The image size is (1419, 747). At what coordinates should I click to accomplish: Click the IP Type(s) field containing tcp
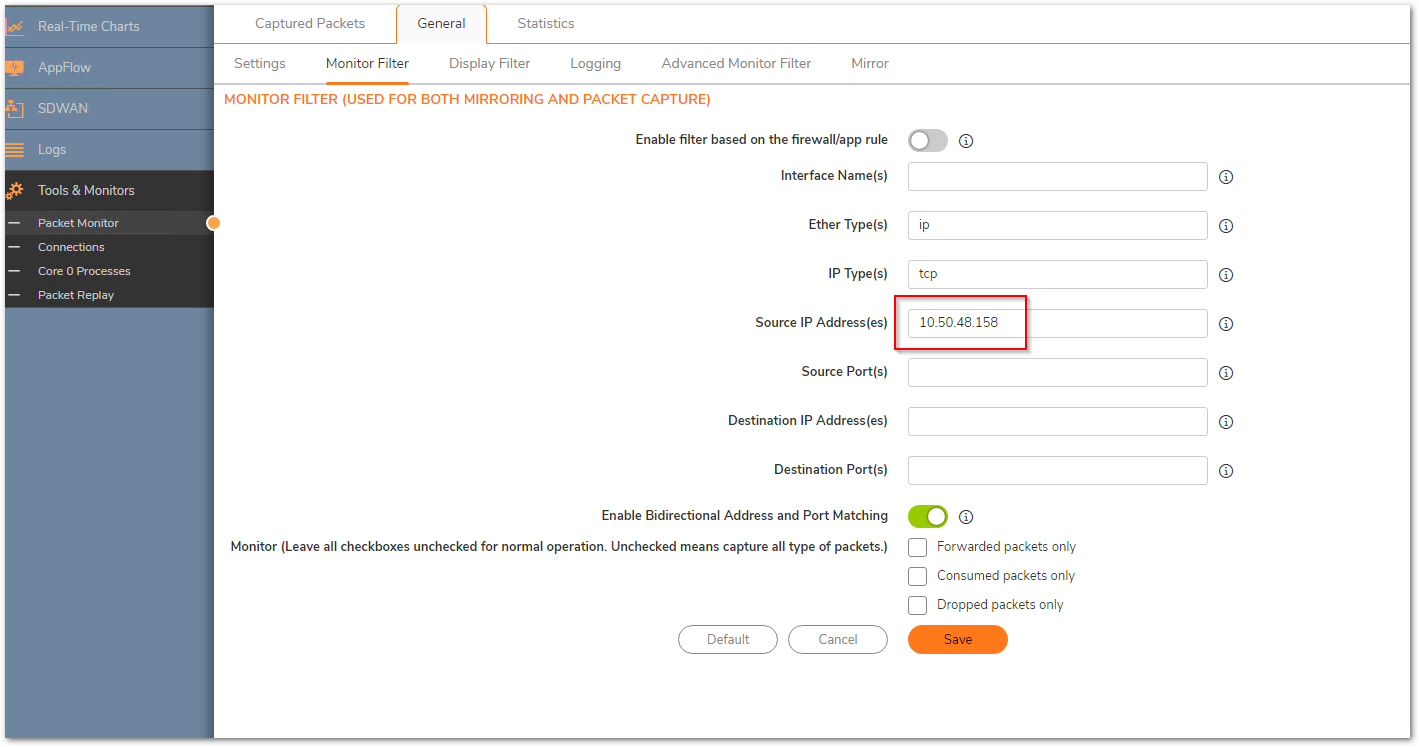[x=1058, y=274]
